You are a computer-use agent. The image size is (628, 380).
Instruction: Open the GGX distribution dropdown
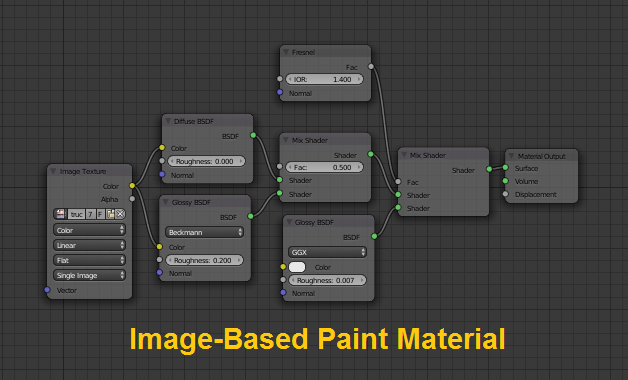327,252
